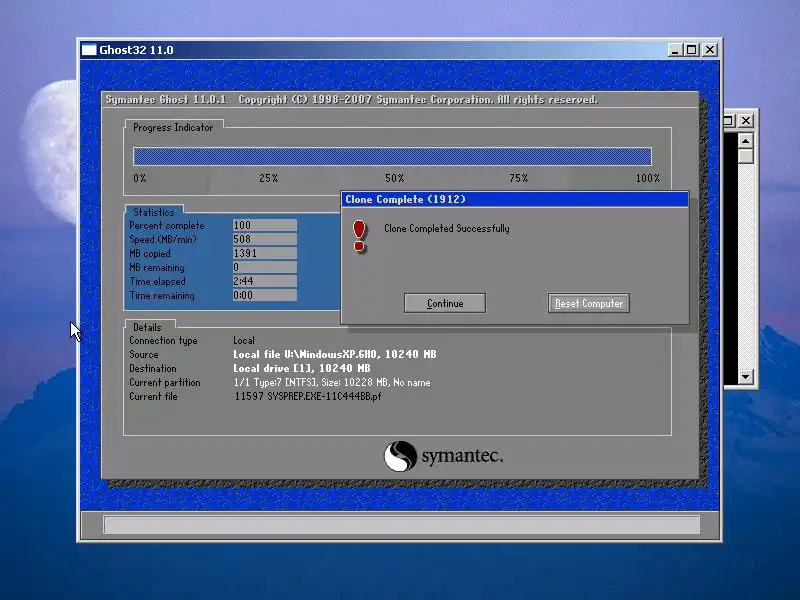This screenshot has width=800, height=600.
Task: Click the 'Ghost32 11.0' title bar text
Action: pyautogui.click(x=136, y=49)
